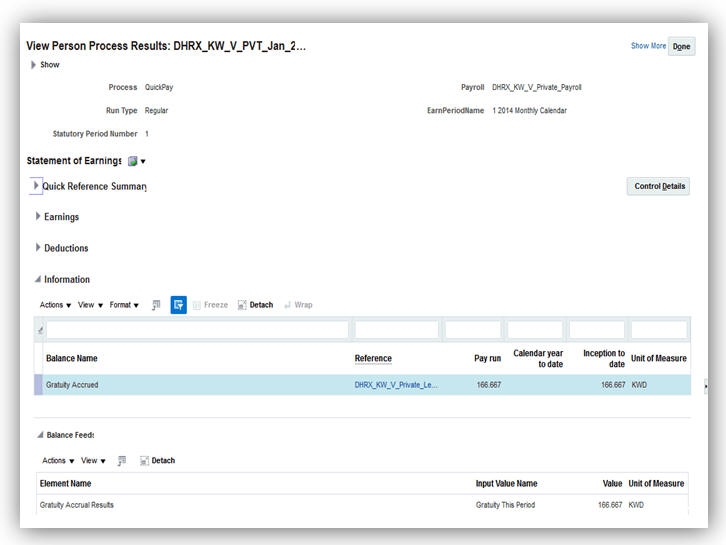Open View menu in Information toolbar
This screenshot has height=545, width=726.
pyautogui.click(x=90, y=305)
